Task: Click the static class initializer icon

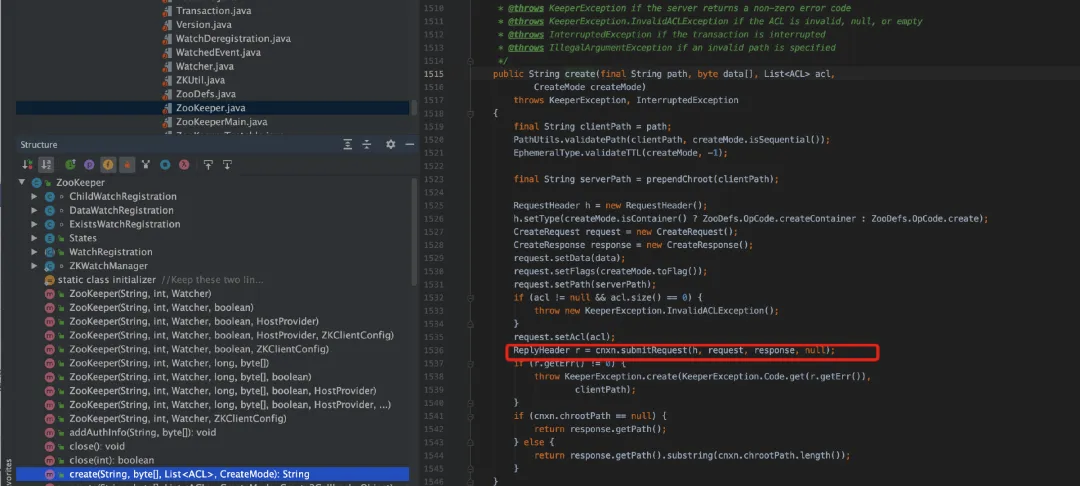Action: (x=50, y=280)
